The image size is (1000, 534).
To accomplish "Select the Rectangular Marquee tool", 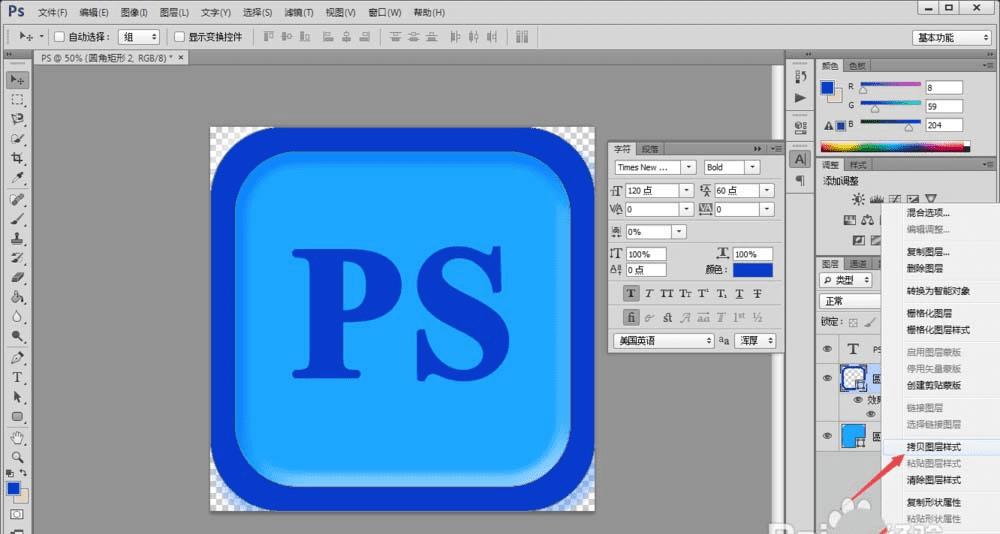I will [17, 100].
